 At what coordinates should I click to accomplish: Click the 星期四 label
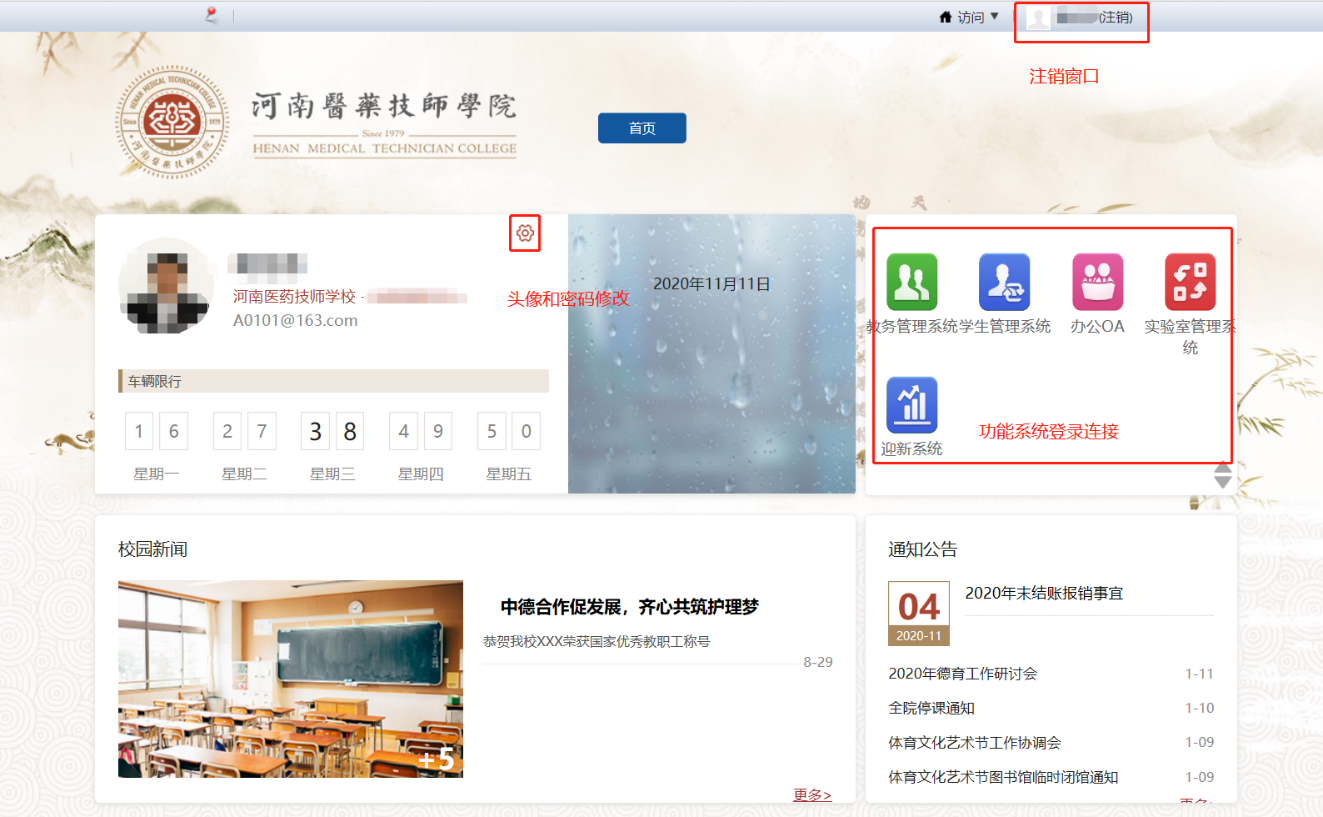tap(420, 474)
